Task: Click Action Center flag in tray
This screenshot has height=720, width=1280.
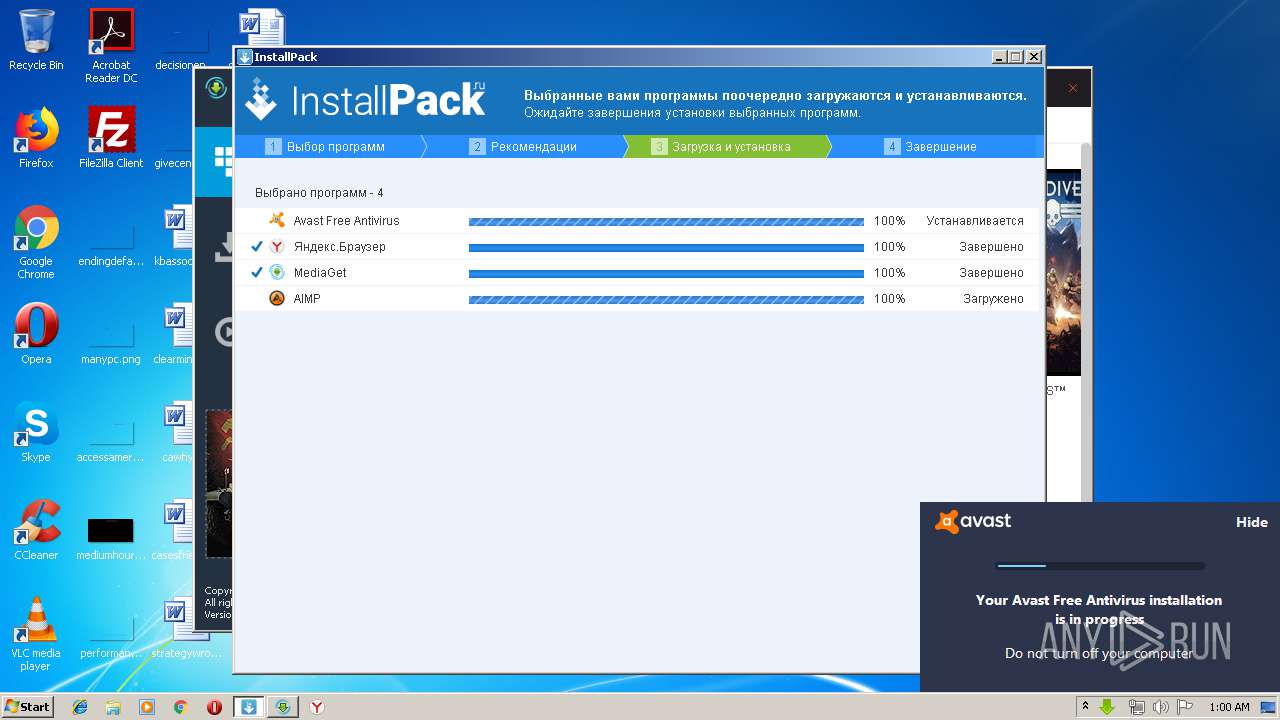Action: pos(1184,707)
